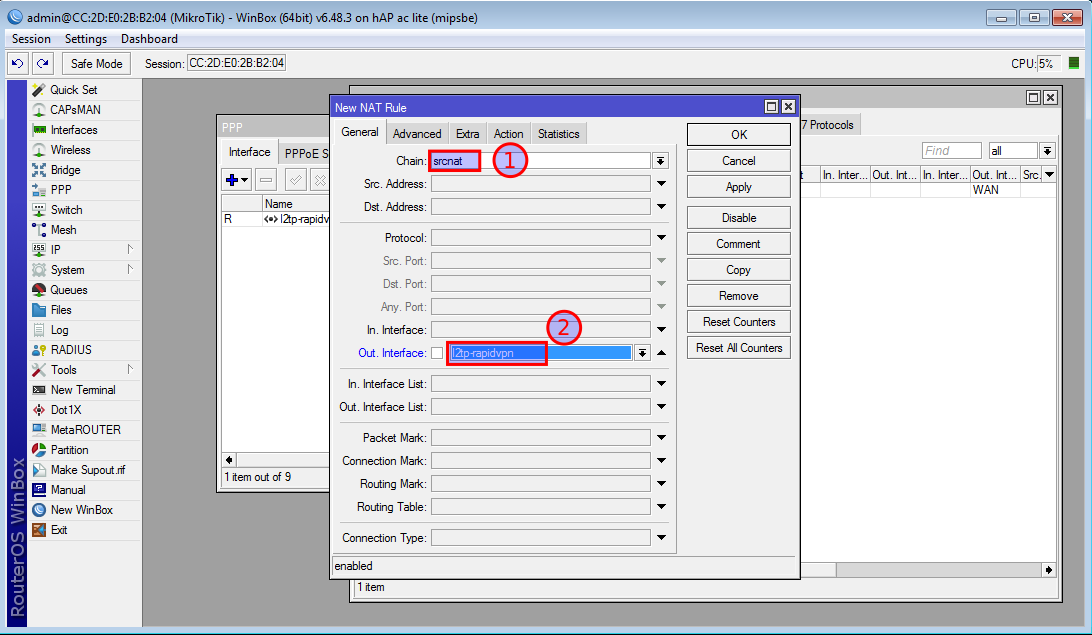Open the Partition sidebar entry

[70, 450]
